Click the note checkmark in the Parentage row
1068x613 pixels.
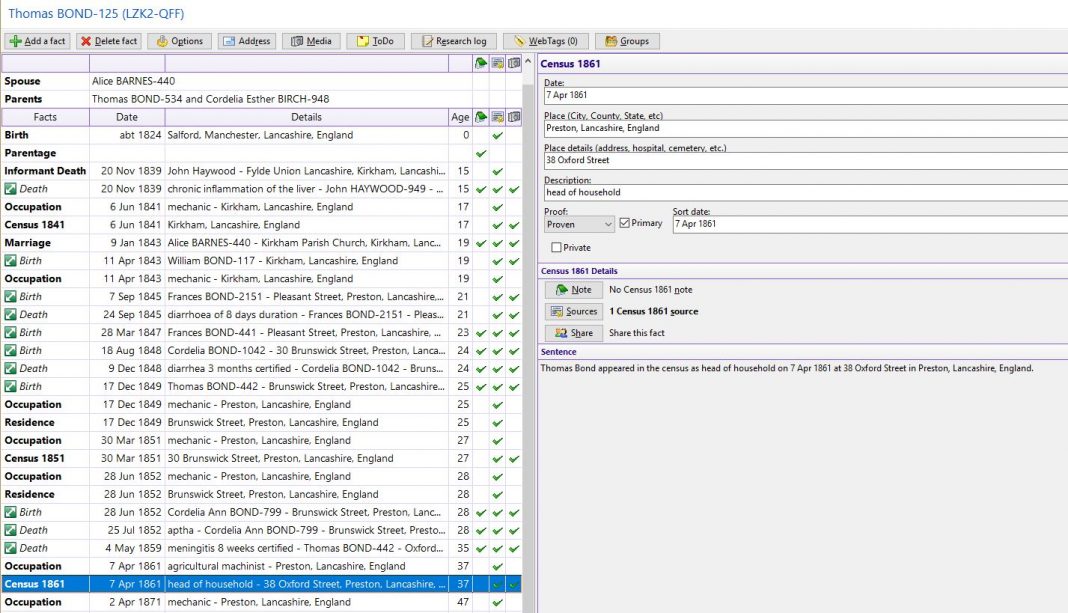[481, 153]
